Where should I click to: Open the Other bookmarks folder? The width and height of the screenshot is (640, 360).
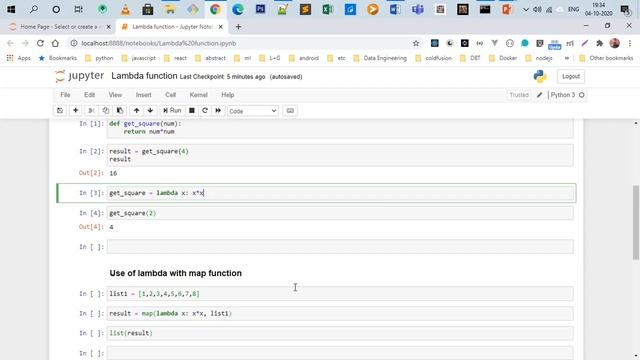(x=606, y=58)
